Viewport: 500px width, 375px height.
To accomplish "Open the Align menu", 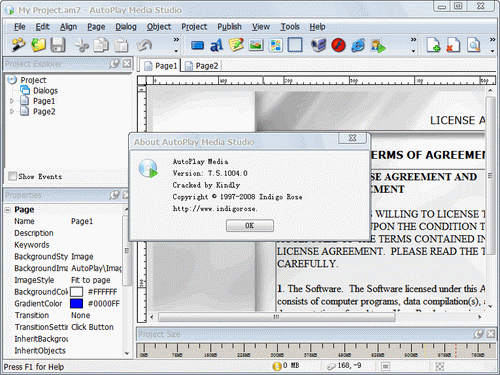I will pos(68,27).
